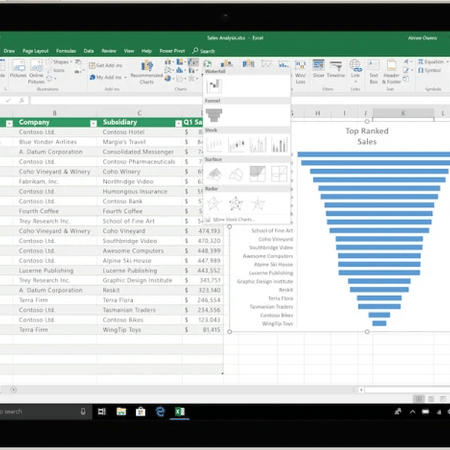Open the Equation dropdown
450x450 pixels.
click(433, 62)
